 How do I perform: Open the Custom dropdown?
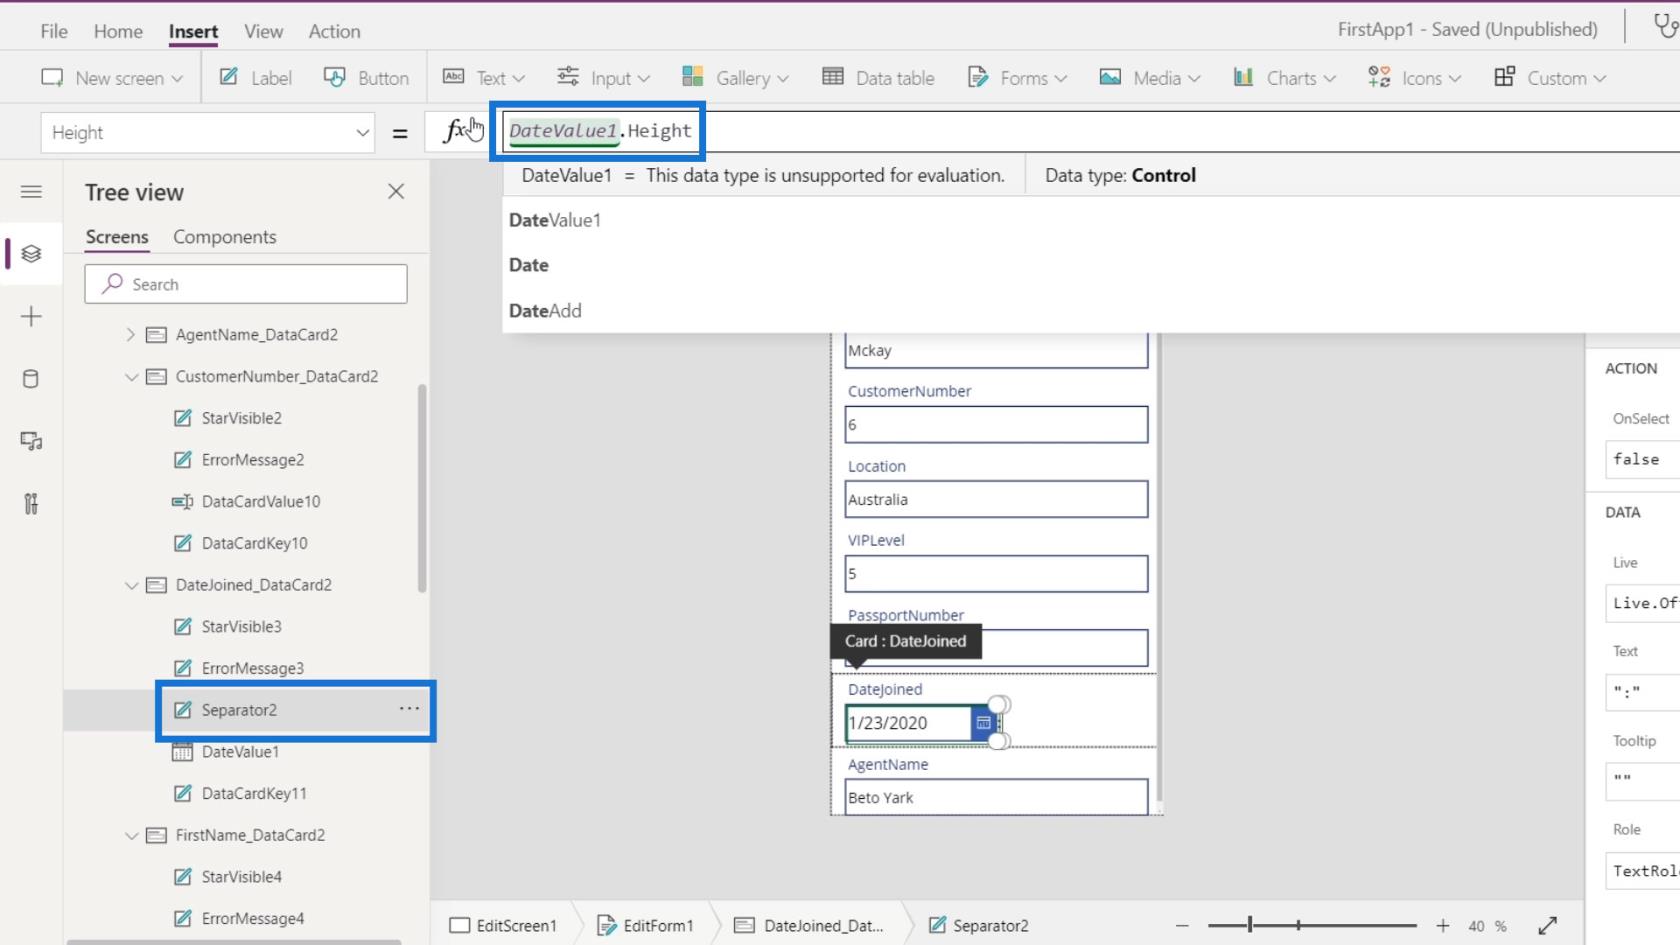click(x=1550, y=78)
